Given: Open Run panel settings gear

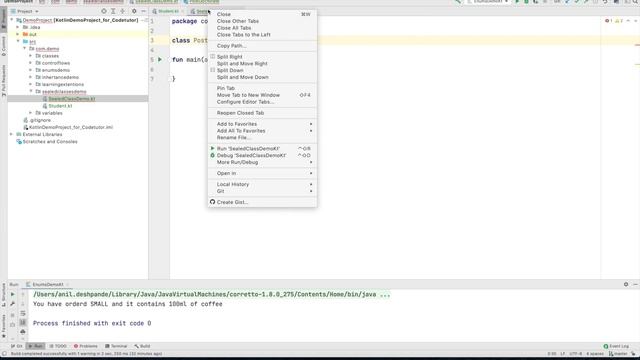Looking at the screenshot, I should tap(626, 284).
